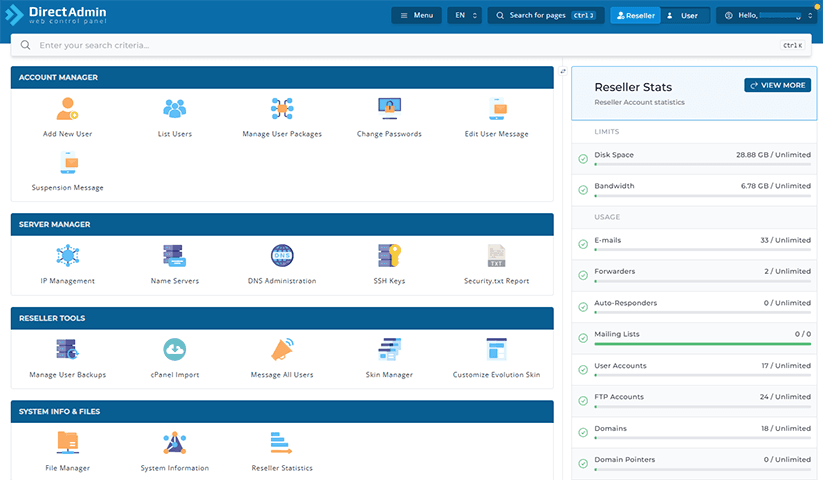Open IP Management icon
823x480 pixels.
tap(68, 255)
